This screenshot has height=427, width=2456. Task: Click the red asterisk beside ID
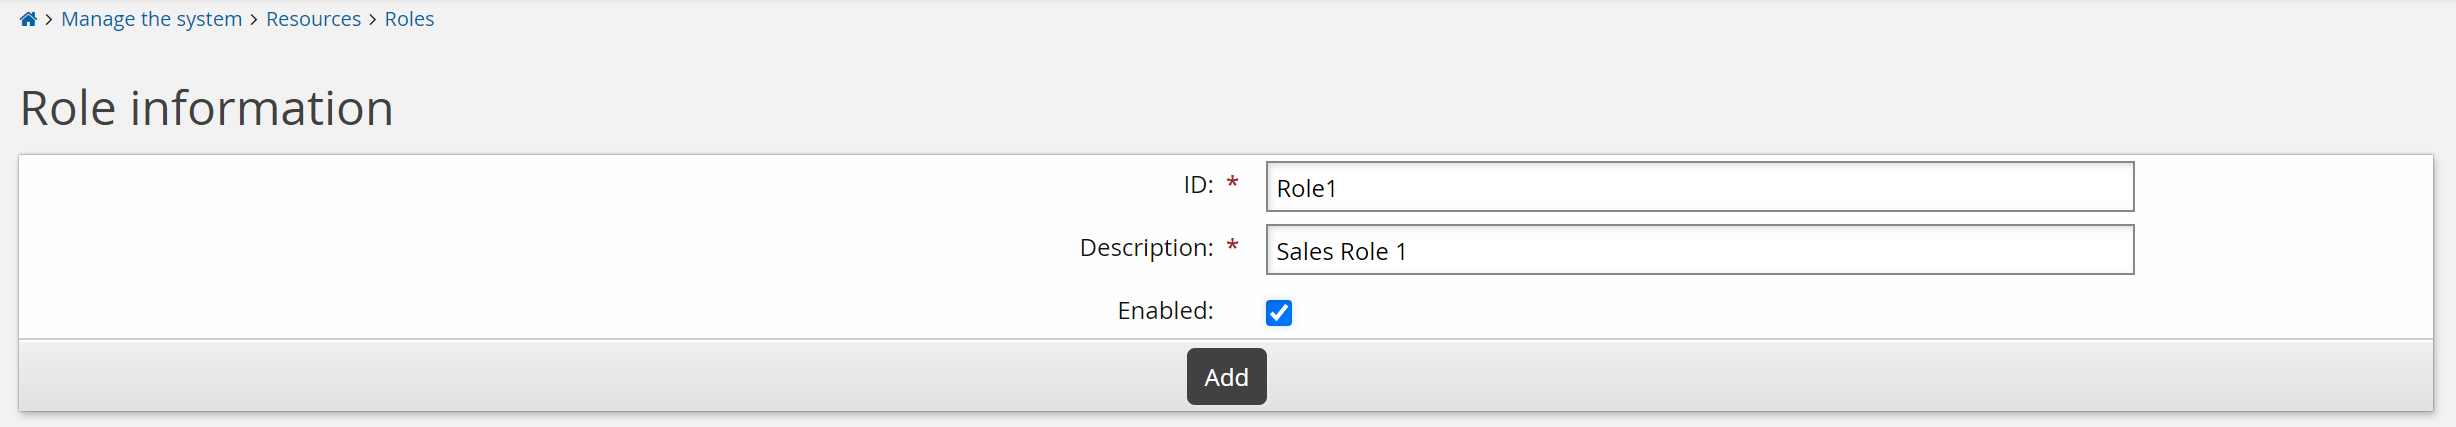pos(1233,183)
